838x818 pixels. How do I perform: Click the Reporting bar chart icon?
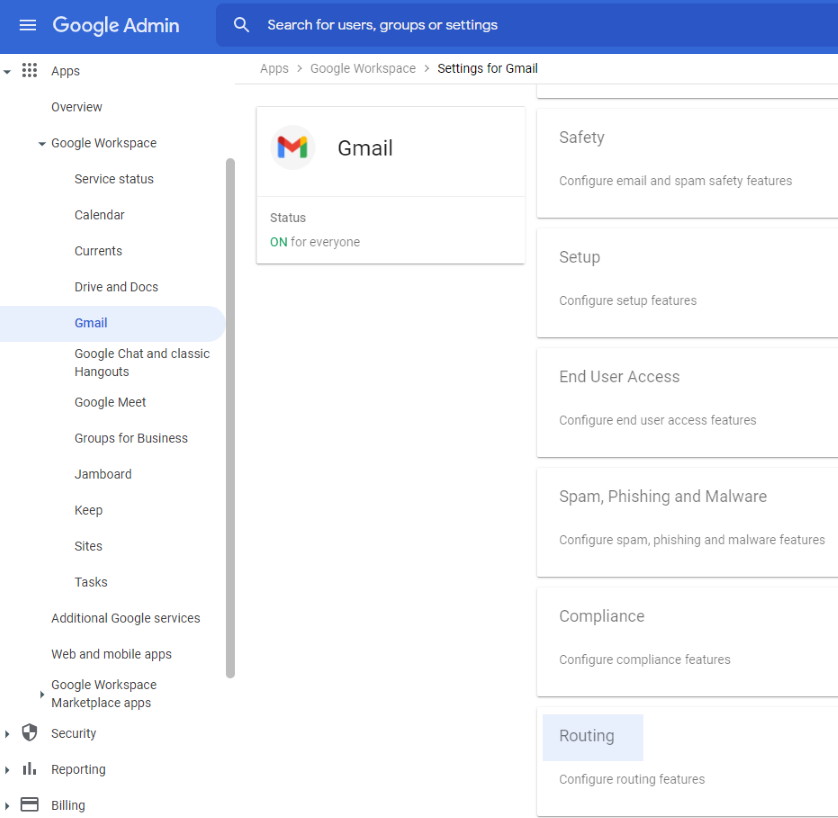tap(29, 768)
